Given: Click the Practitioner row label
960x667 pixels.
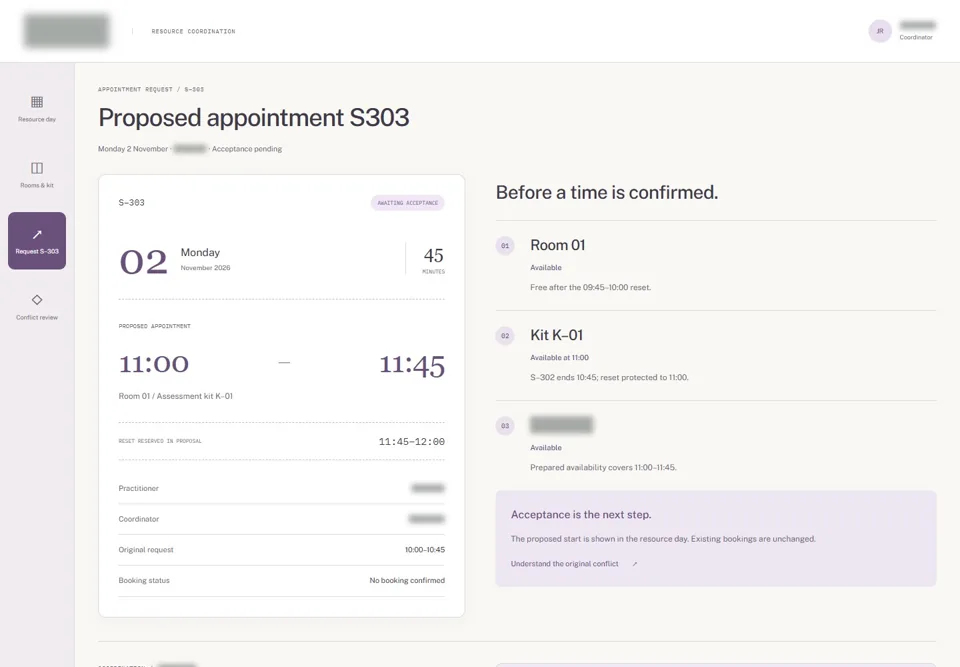Looking at the screenshot, I should pos(138,489).
